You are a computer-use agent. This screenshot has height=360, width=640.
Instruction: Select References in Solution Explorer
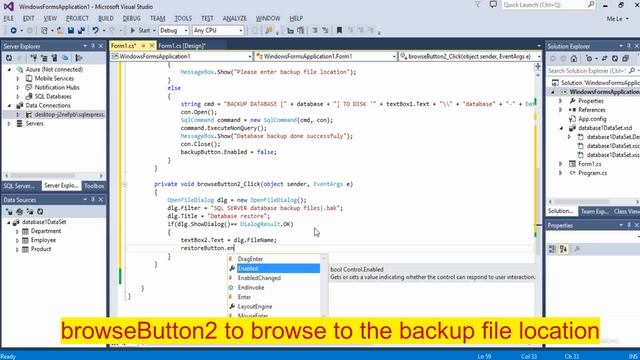[x=591, y=110]
